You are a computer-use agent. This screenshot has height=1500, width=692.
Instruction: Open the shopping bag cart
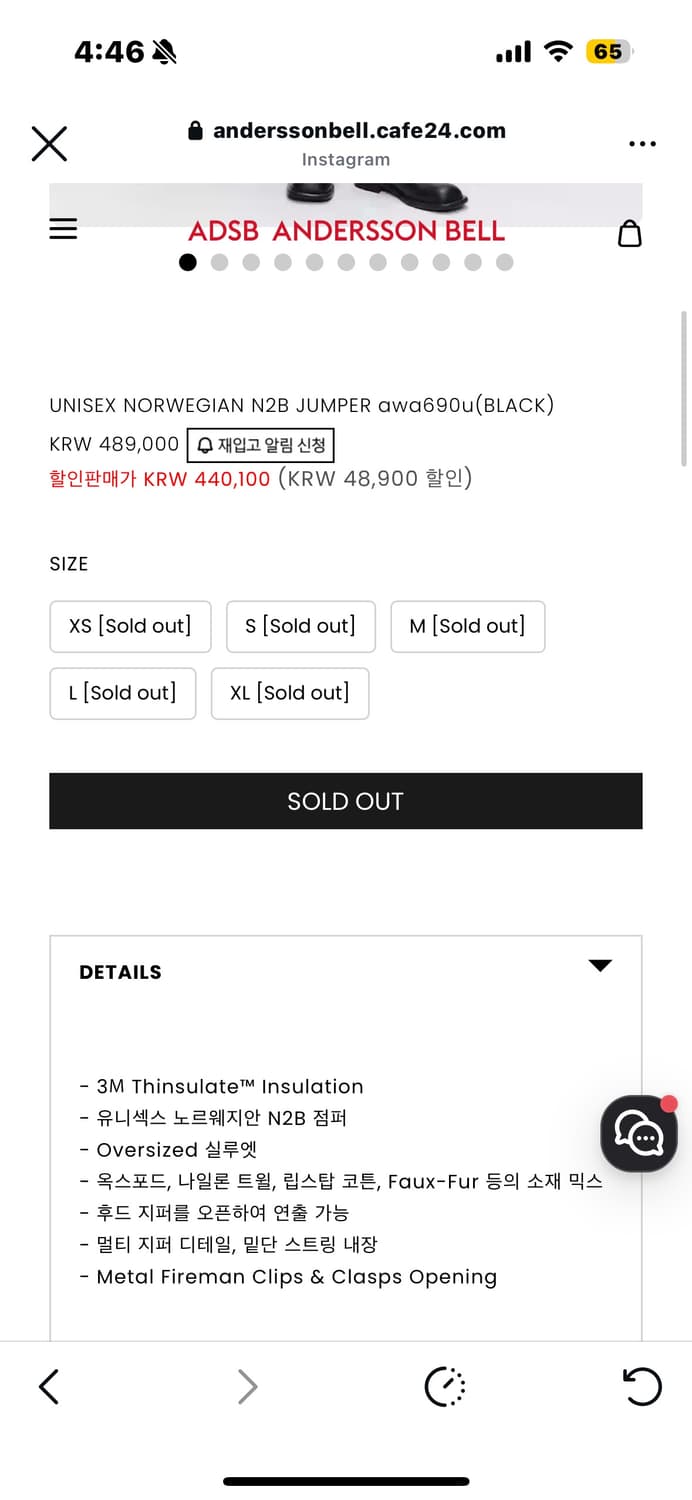click(629, 234)
